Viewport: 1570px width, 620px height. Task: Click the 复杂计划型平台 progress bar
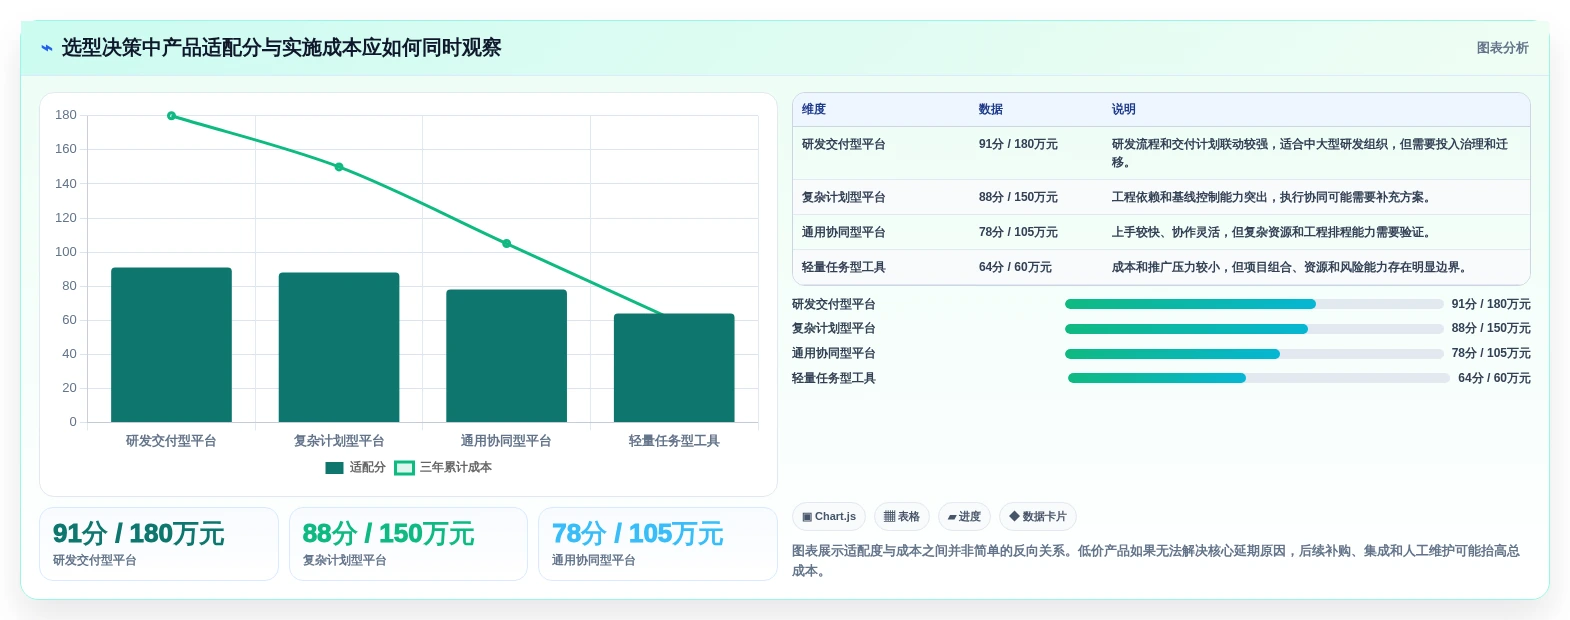(x=1254, y=329)
